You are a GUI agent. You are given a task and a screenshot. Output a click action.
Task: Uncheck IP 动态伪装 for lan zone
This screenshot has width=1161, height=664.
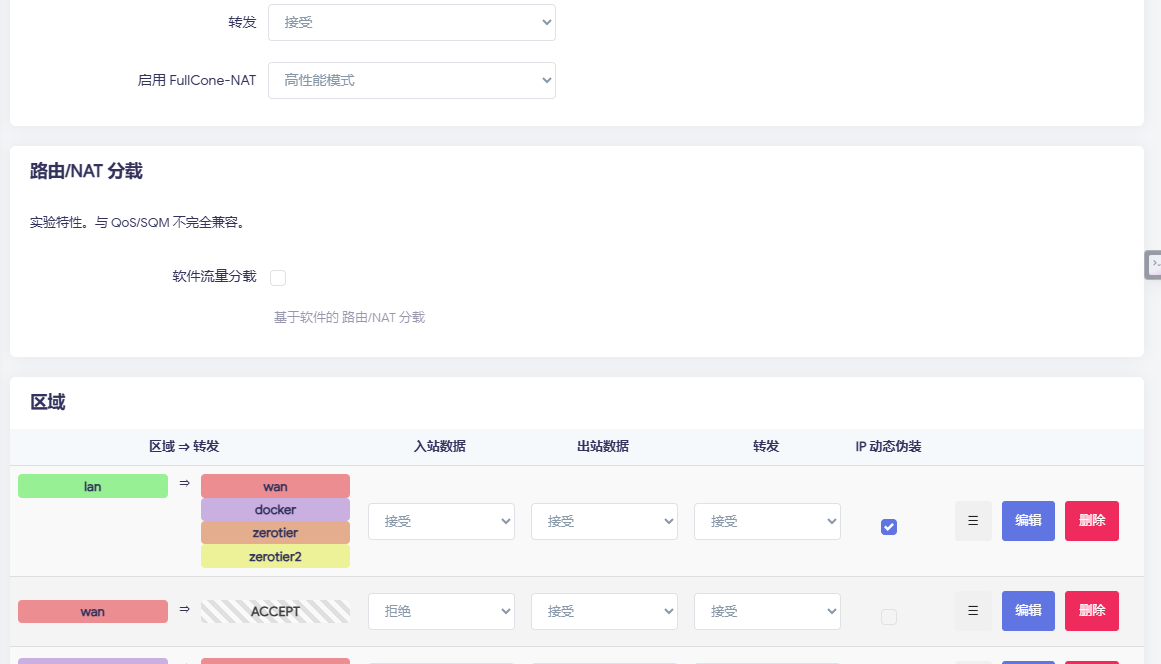[x=888, y=527]
